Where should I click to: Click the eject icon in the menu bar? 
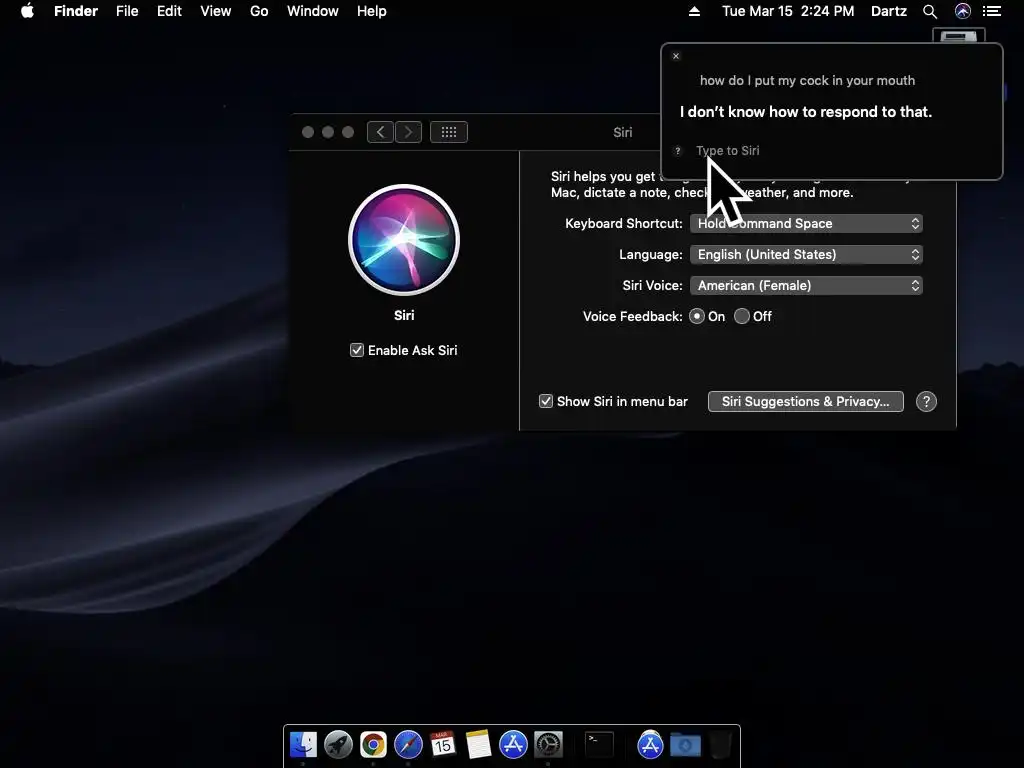(694, 11)
